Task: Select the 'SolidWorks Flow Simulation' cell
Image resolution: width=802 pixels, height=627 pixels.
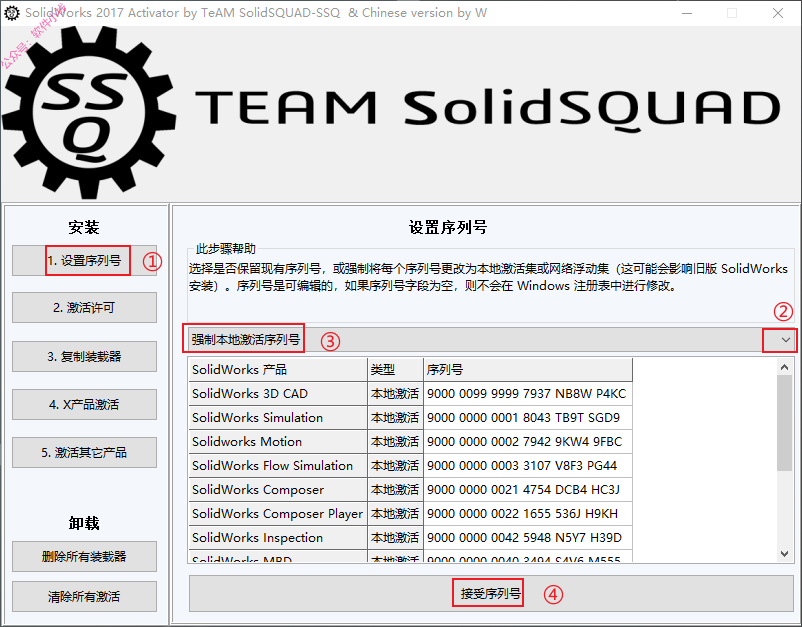Action: point(278,466)
